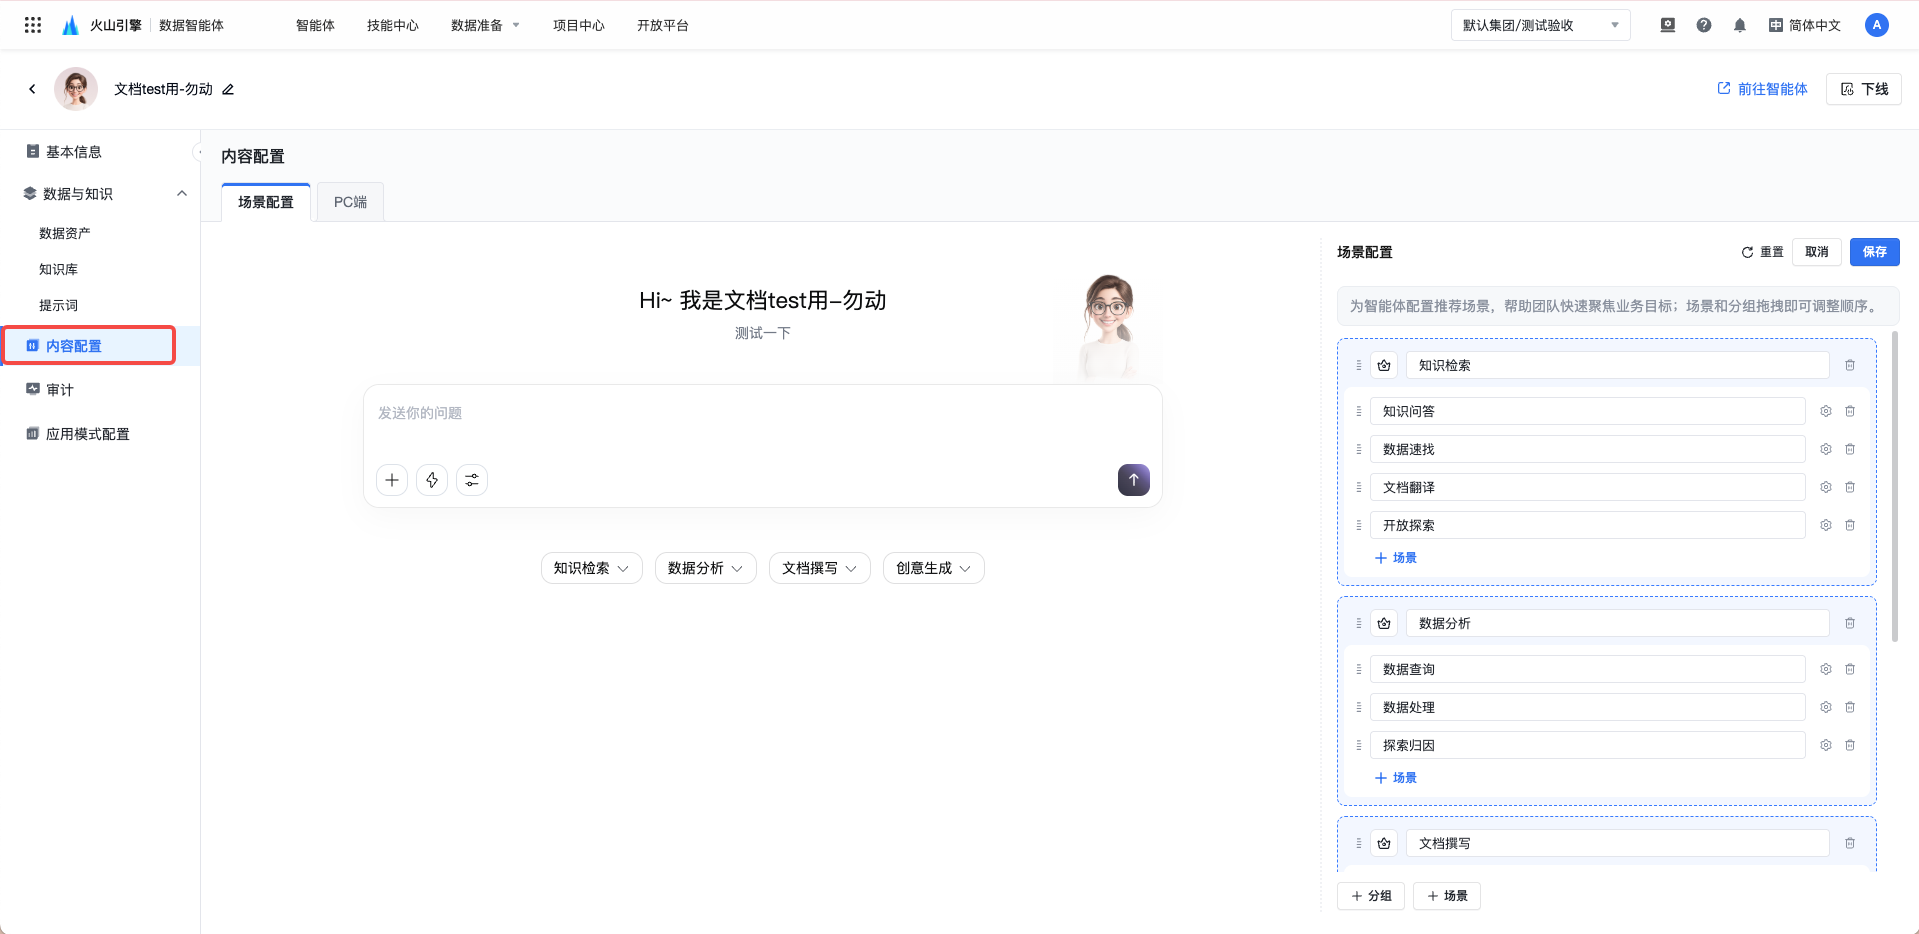The height and width of the screenshot is (934, 1919).
Task: Open the app grid launcher icon
Action: [33, 25]
